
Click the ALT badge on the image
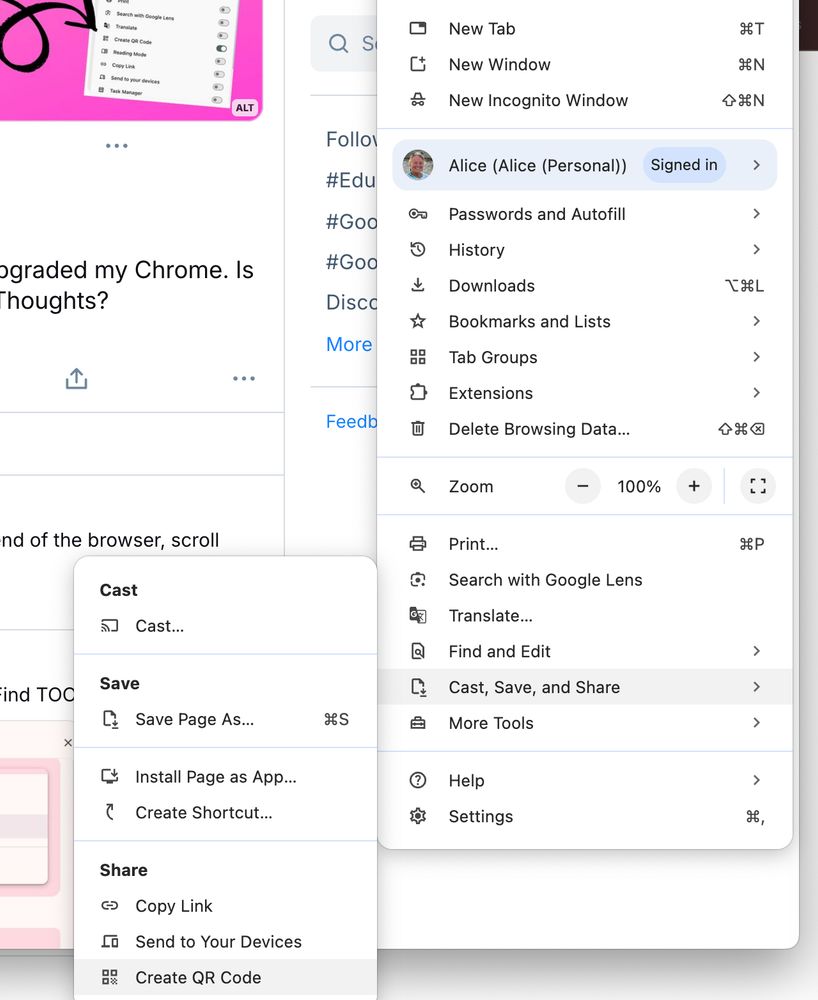[x=245, y=108]
